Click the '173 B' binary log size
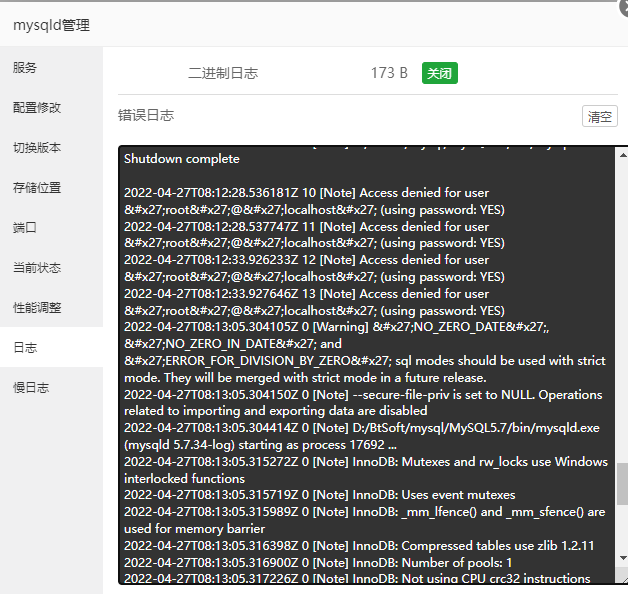 pos(388,73)
